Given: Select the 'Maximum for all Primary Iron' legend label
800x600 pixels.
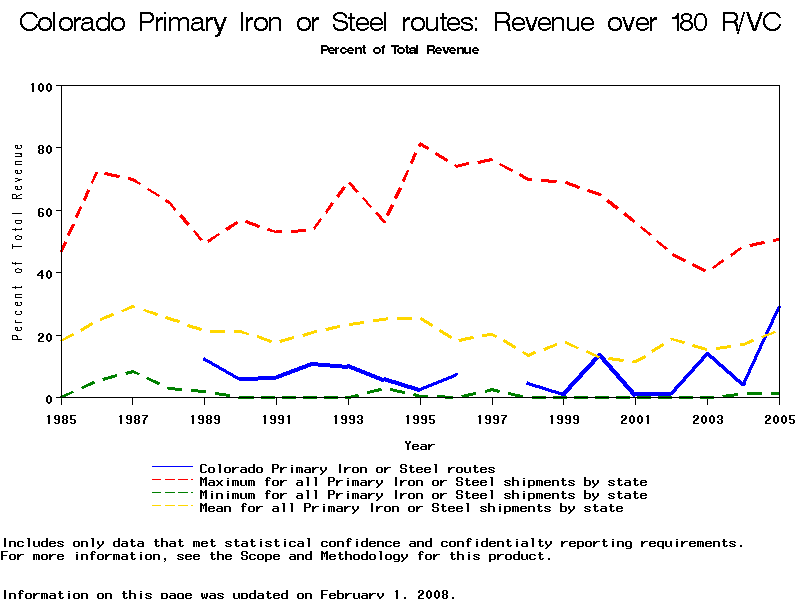Looking at the screenshot, I should coord(423,482).
